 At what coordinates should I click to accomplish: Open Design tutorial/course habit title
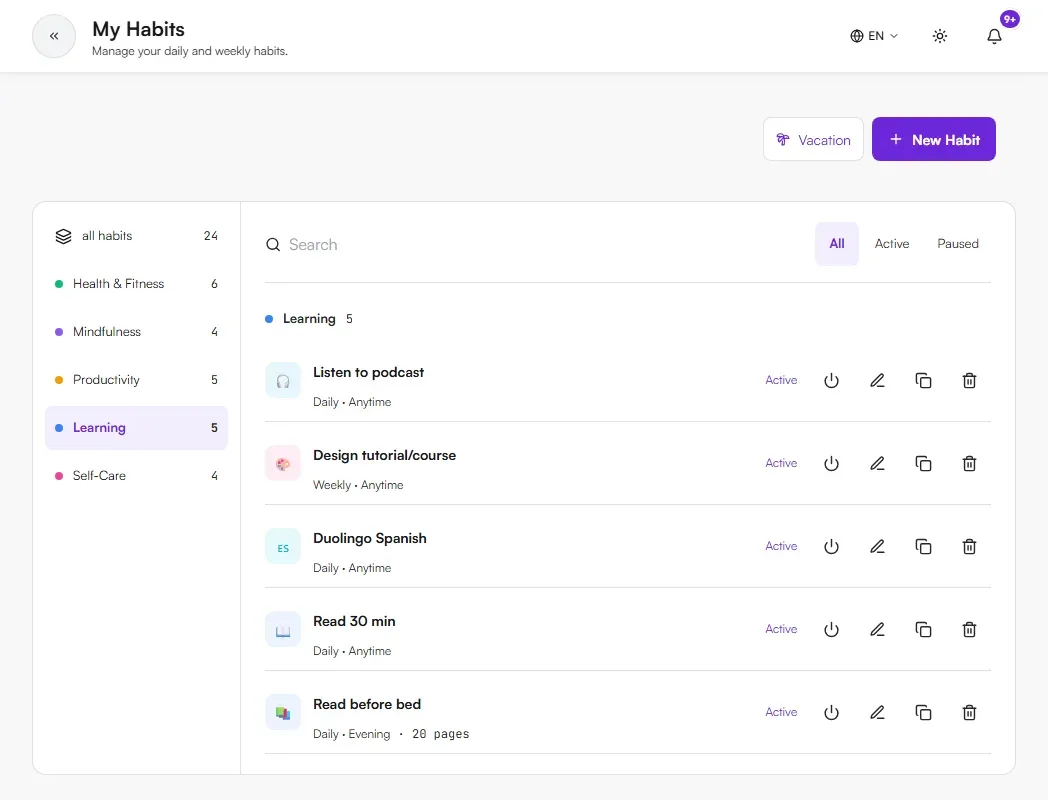coord(384,455)
